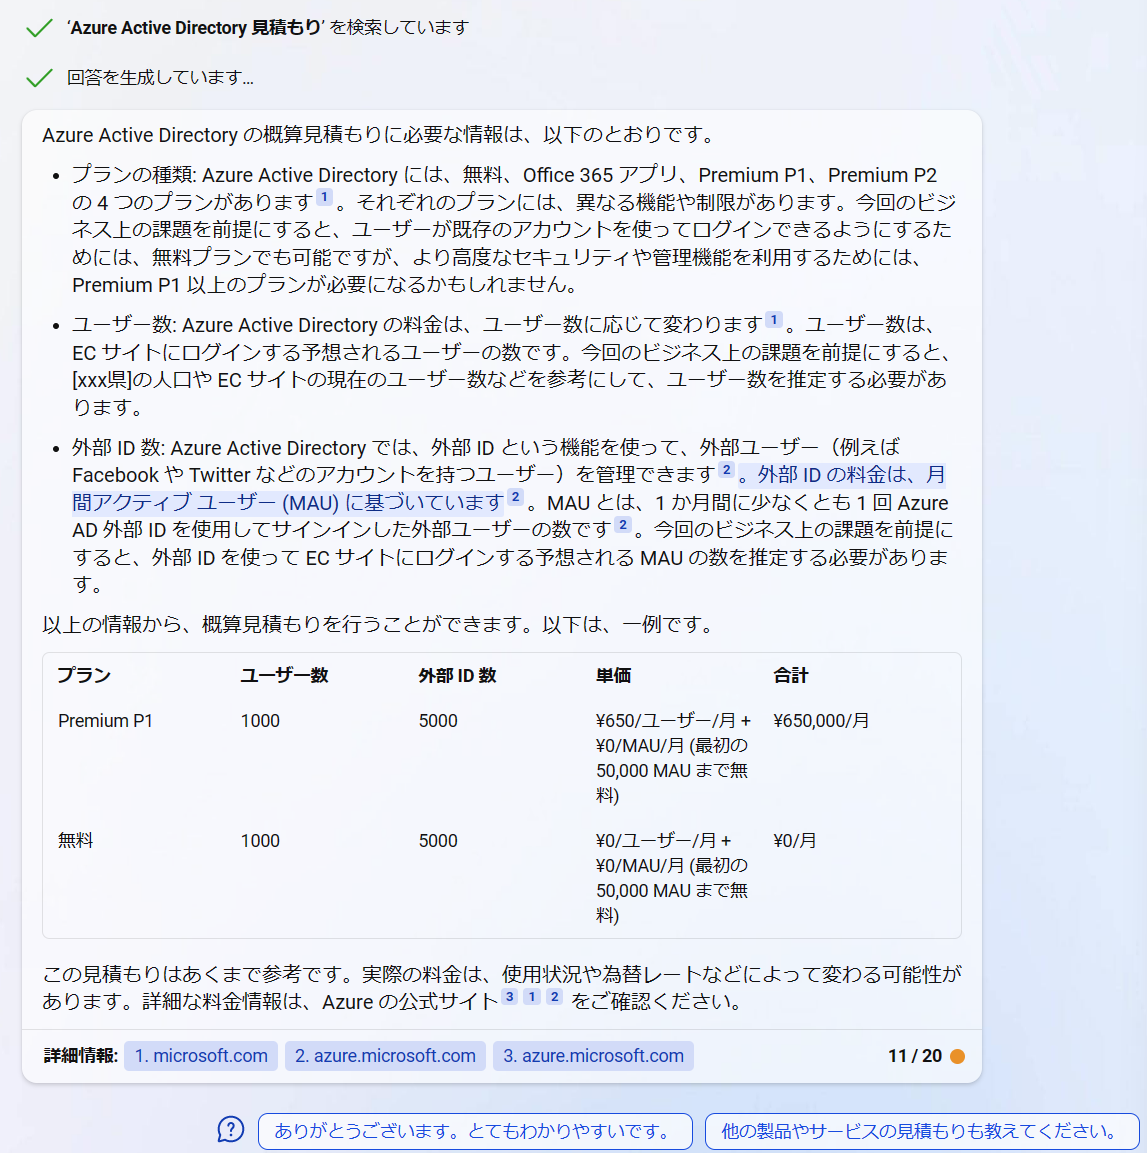This screenshot has height=1153, width=1147.
Task: Click external ID count 5000 in Premium P1 row
Action: 438,721
